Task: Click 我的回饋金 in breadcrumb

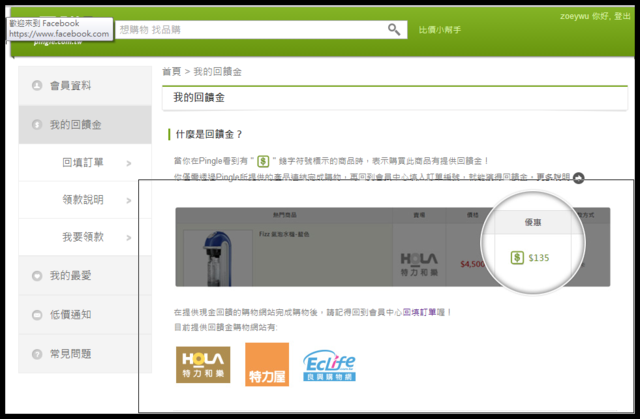Action: pyautogui.click(x=217, y=72)
